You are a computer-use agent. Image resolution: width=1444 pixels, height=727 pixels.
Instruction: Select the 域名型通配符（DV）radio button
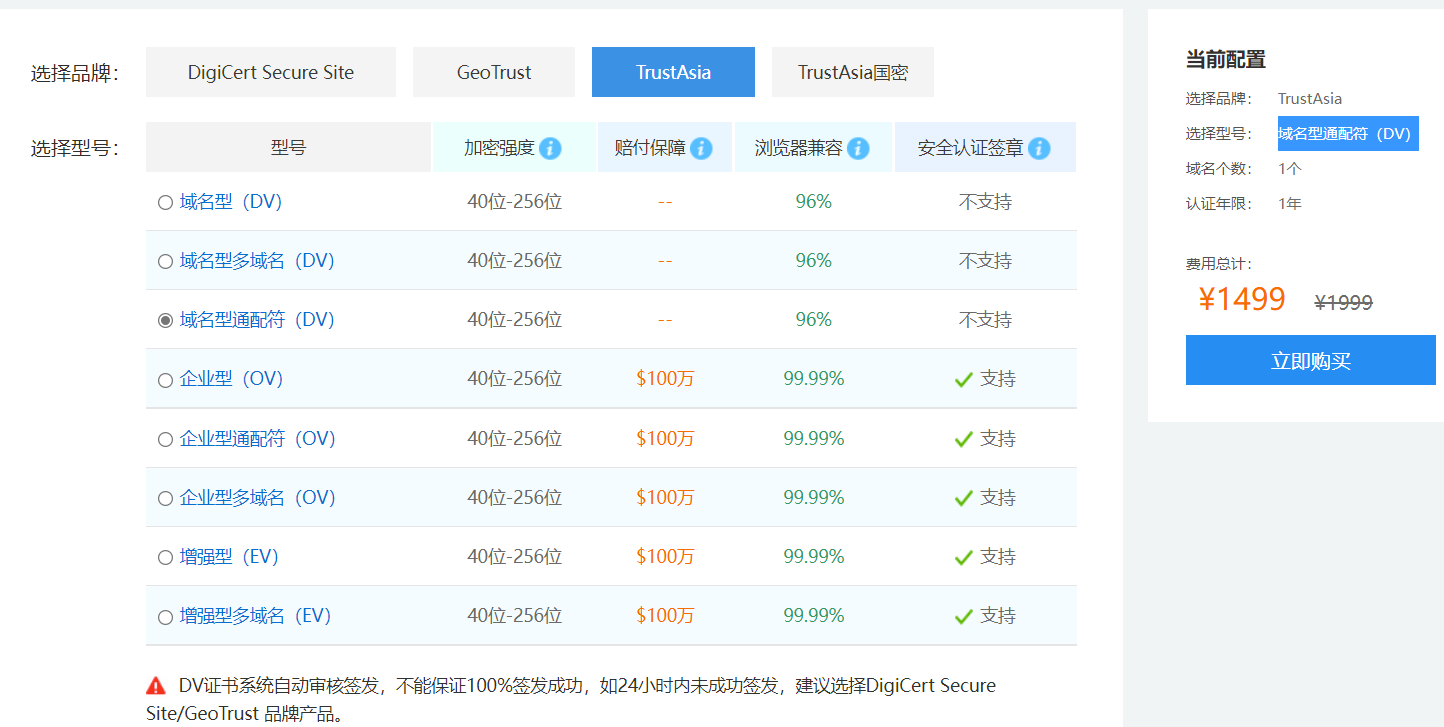tap(165, 321)
